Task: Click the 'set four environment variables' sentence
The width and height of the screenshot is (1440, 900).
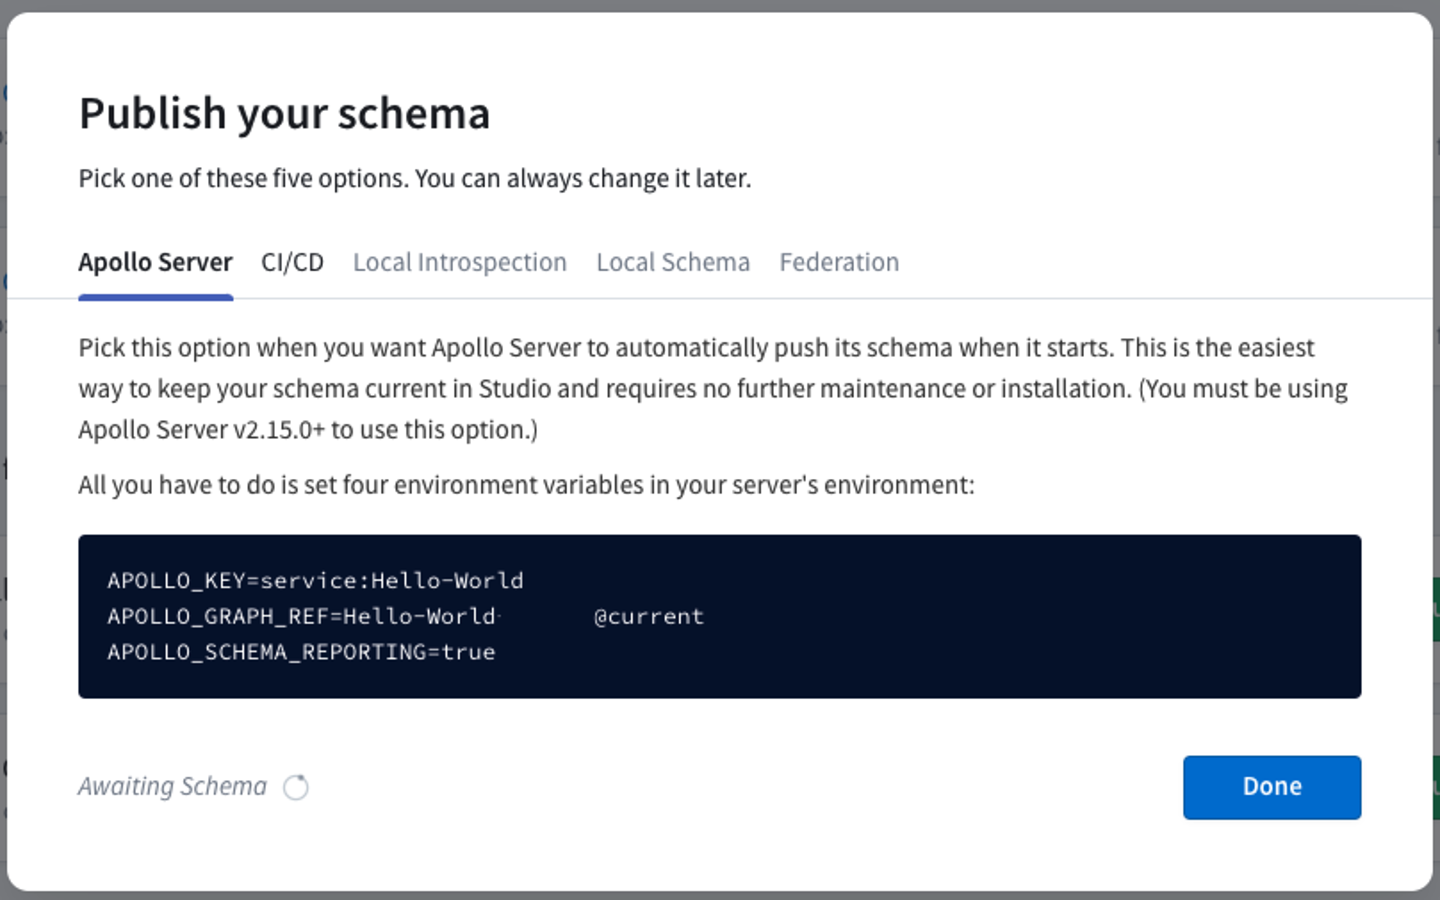Action: (x=526, y=485)
